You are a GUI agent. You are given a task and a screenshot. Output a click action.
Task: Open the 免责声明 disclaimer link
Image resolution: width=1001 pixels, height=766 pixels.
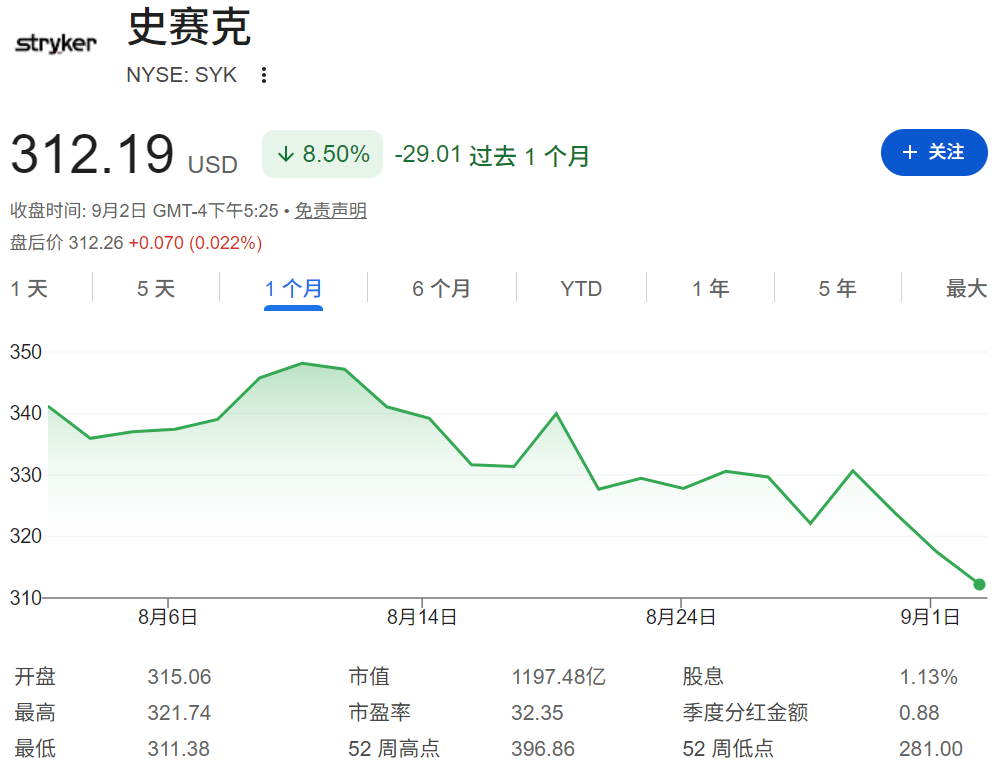pyautogui.click(x=331, y=211)
